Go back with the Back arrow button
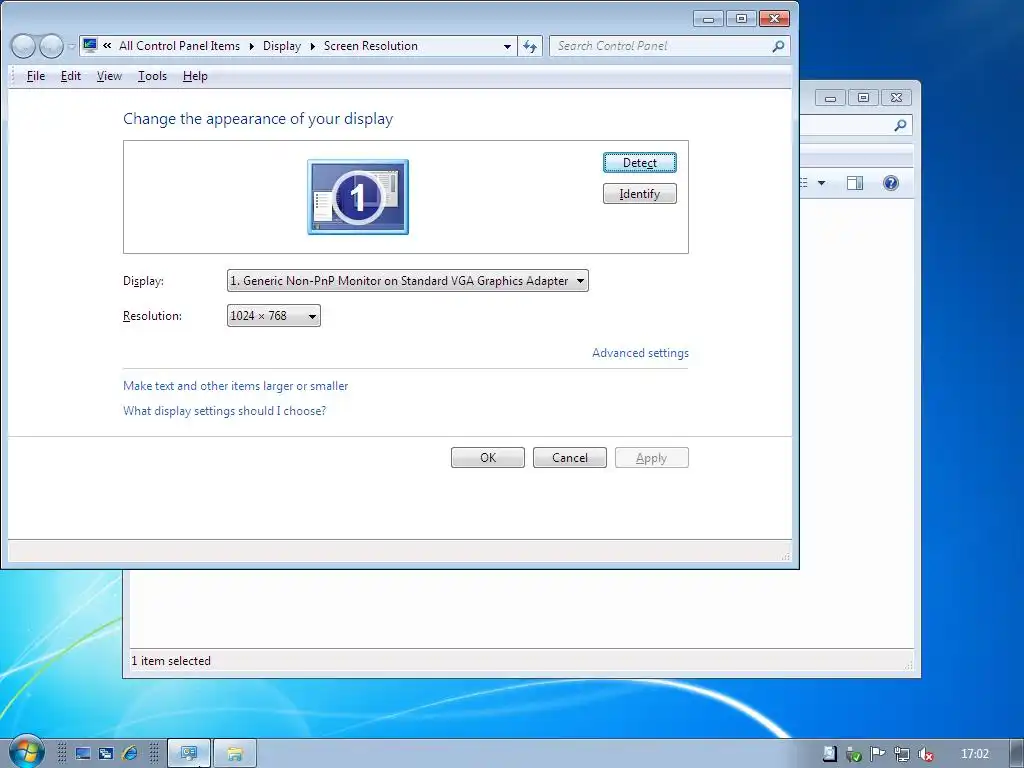 pyautogui.click(x=24, y=46)
